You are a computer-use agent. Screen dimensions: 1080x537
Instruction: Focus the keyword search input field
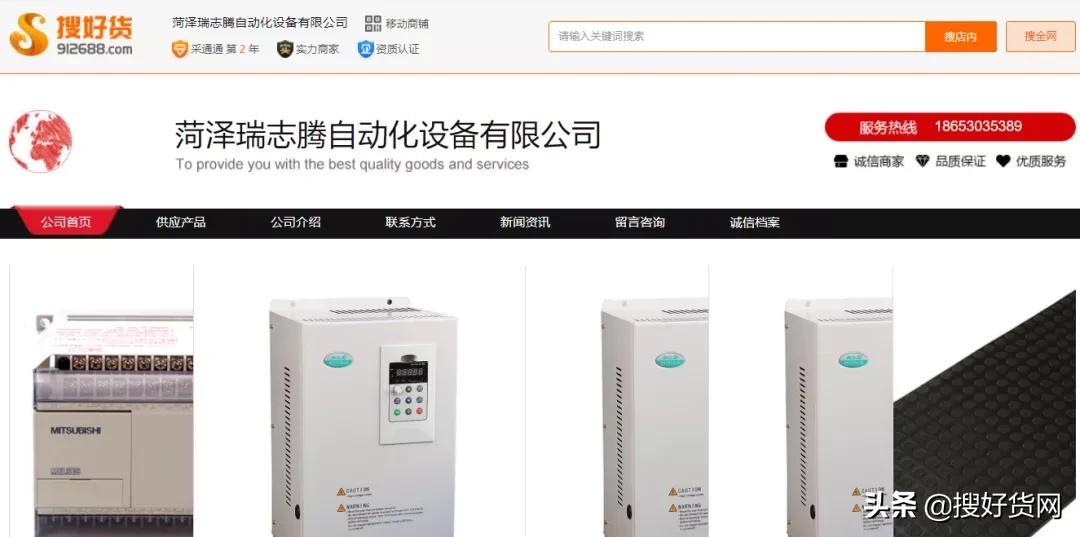coord(737,36)
